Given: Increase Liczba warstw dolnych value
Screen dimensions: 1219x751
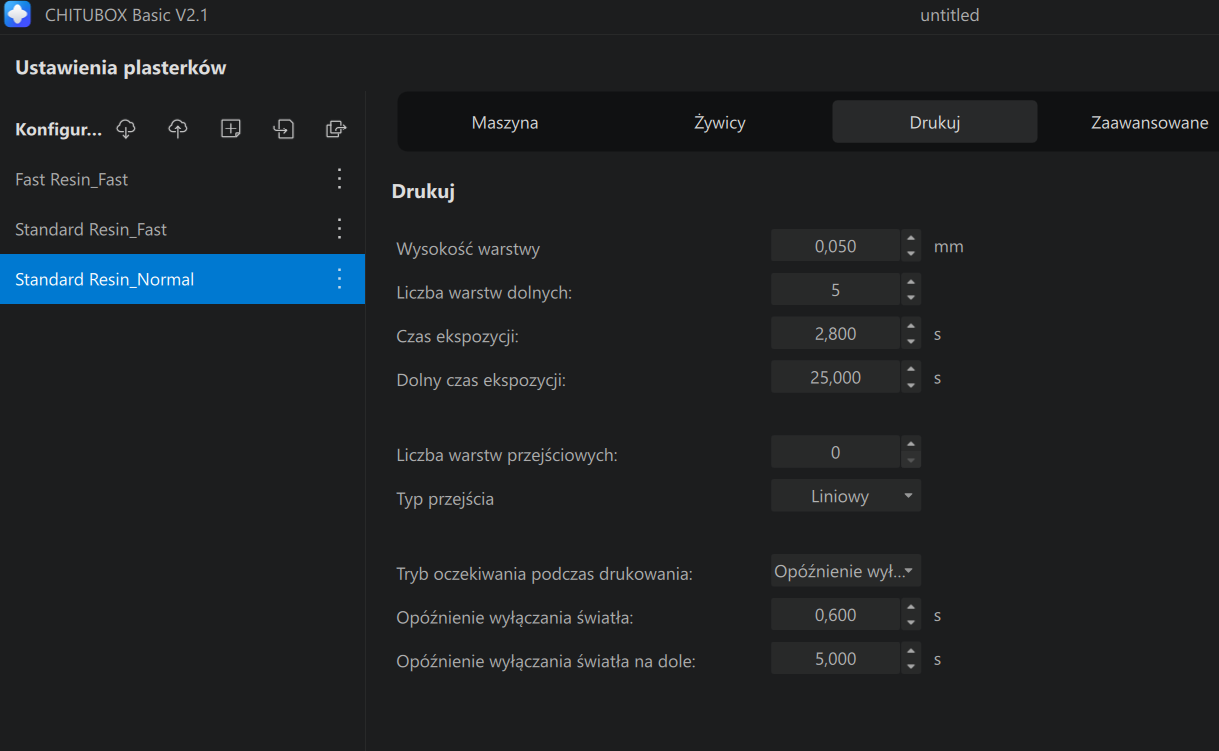Looking at the screenshot, I should click(910, 282).
